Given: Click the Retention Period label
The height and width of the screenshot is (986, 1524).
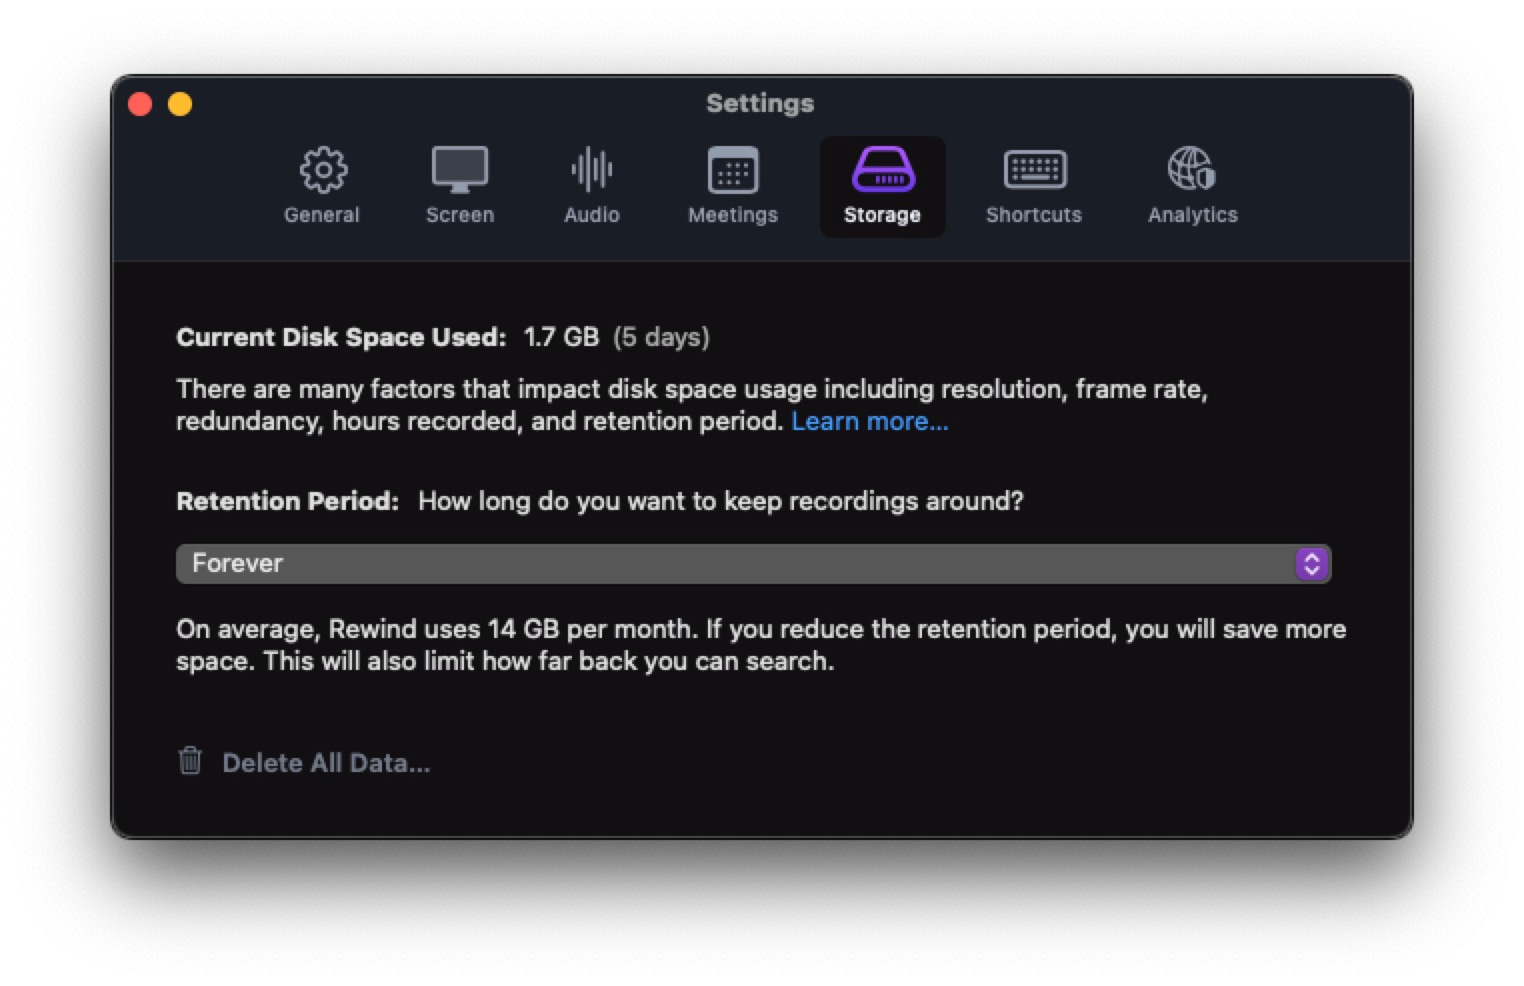Looking at the screenshot, I should tap(287, 501).
